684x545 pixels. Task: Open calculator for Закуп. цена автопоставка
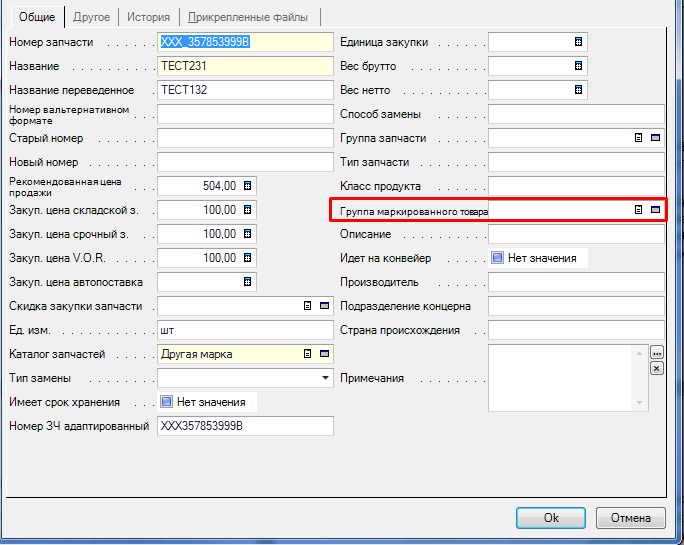pos(248,282)
